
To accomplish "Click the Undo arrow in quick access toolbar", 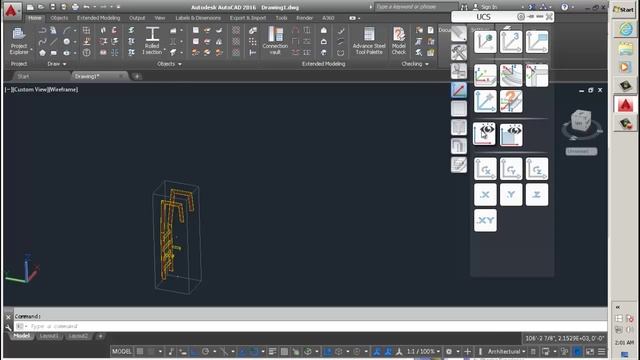I will click(87, 7).
